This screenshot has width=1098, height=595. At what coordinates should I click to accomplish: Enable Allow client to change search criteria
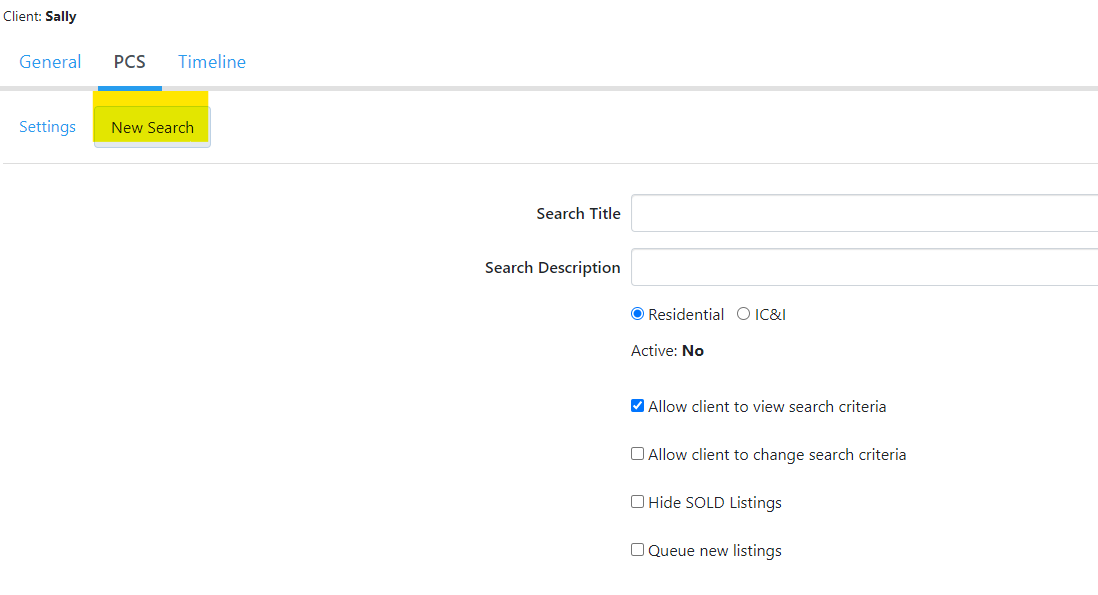click(637, 453)
